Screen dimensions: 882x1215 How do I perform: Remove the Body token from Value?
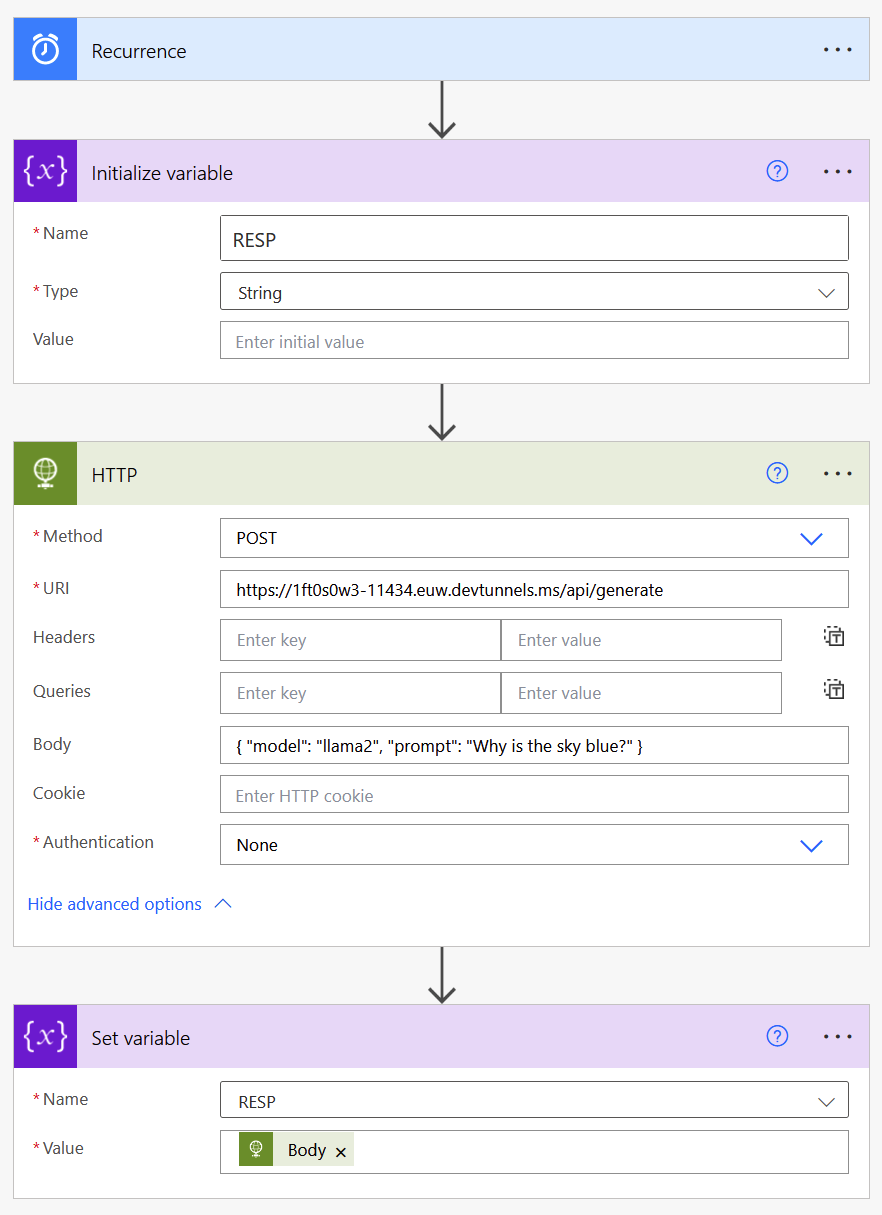341,1150
